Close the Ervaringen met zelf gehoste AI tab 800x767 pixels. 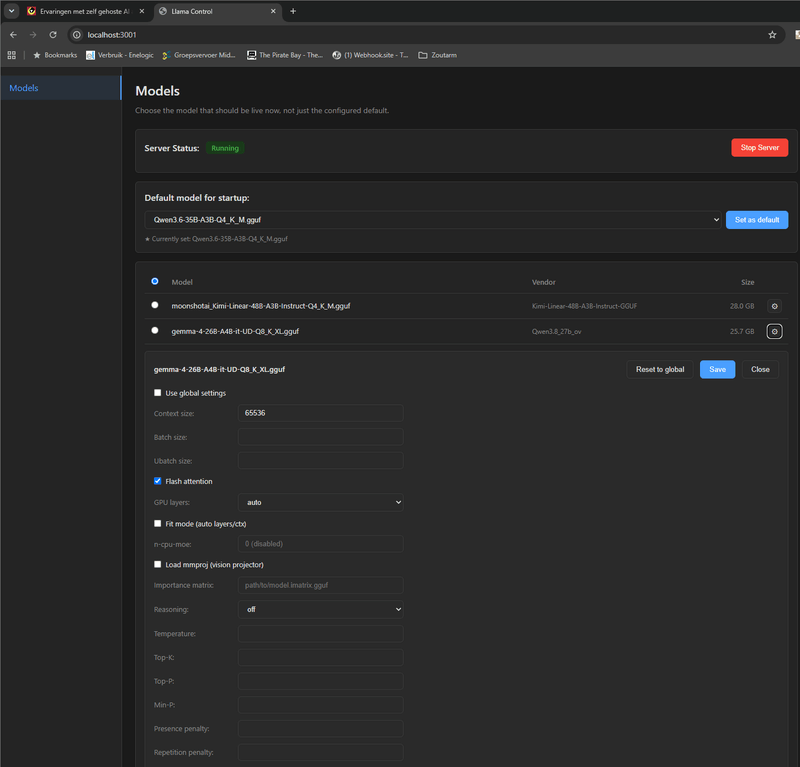click(x=142, y=11)
